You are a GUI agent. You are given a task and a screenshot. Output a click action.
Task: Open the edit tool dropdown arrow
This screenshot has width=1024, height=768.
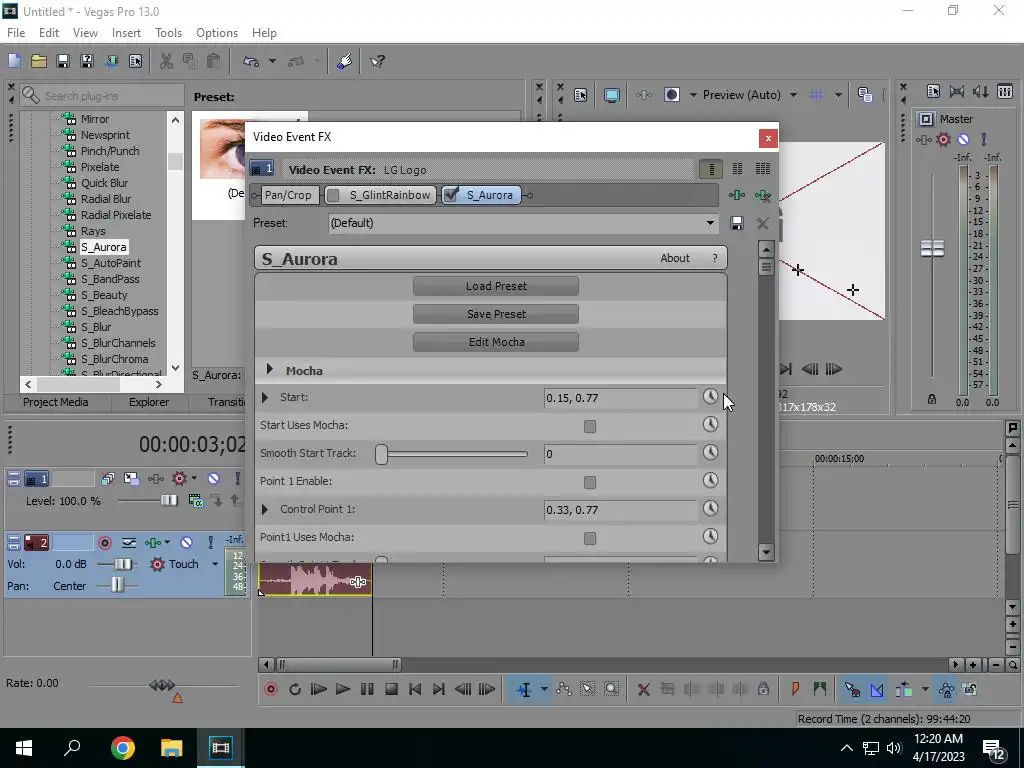click(543, 689)
